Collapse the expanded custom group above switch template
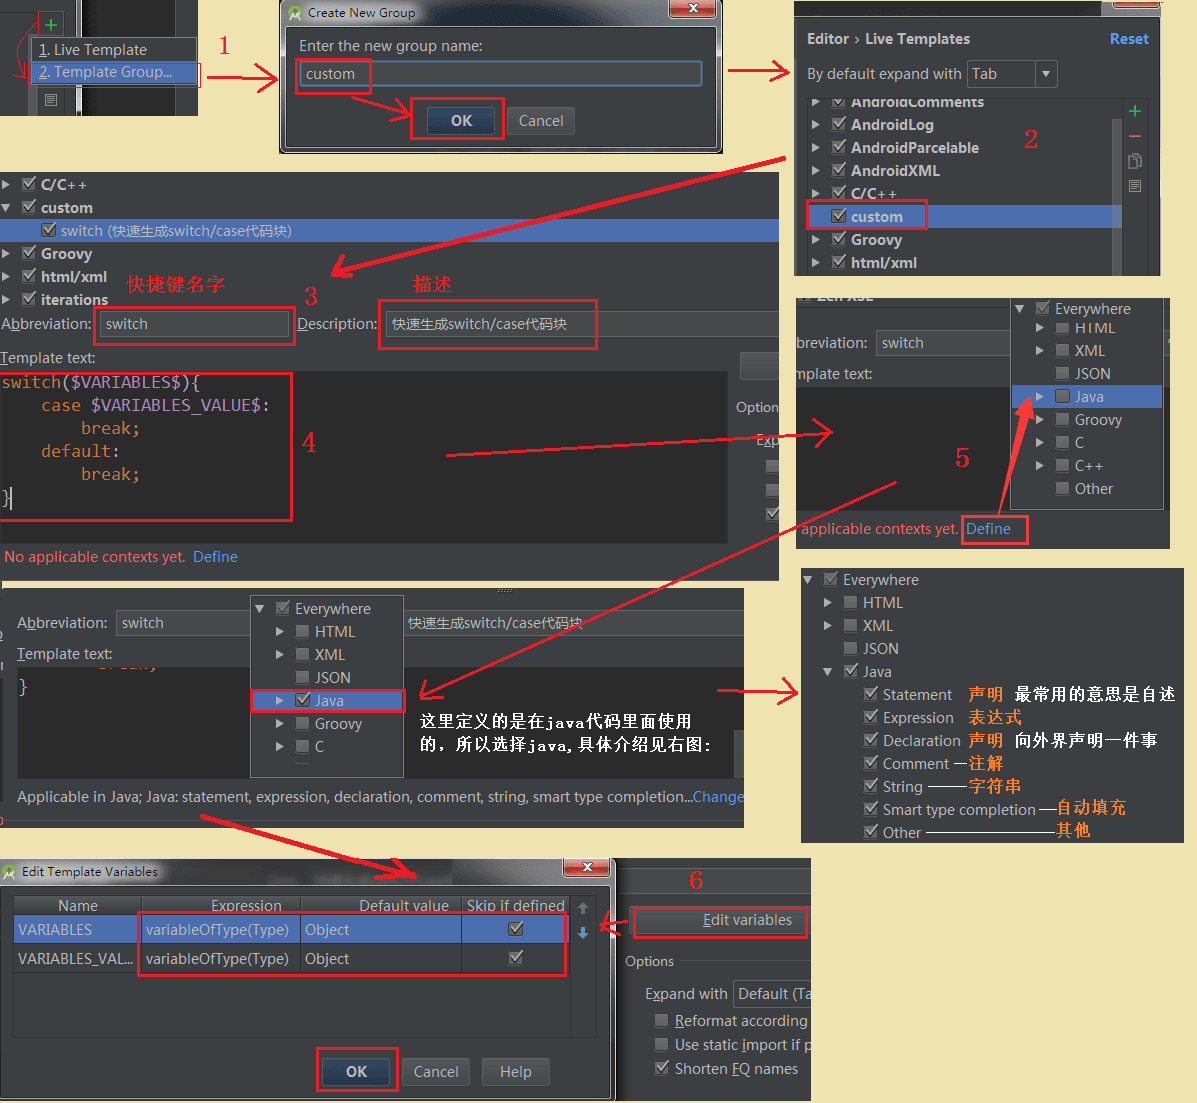The height and width of the screenshot is (1103, 1197). point(6,208)
